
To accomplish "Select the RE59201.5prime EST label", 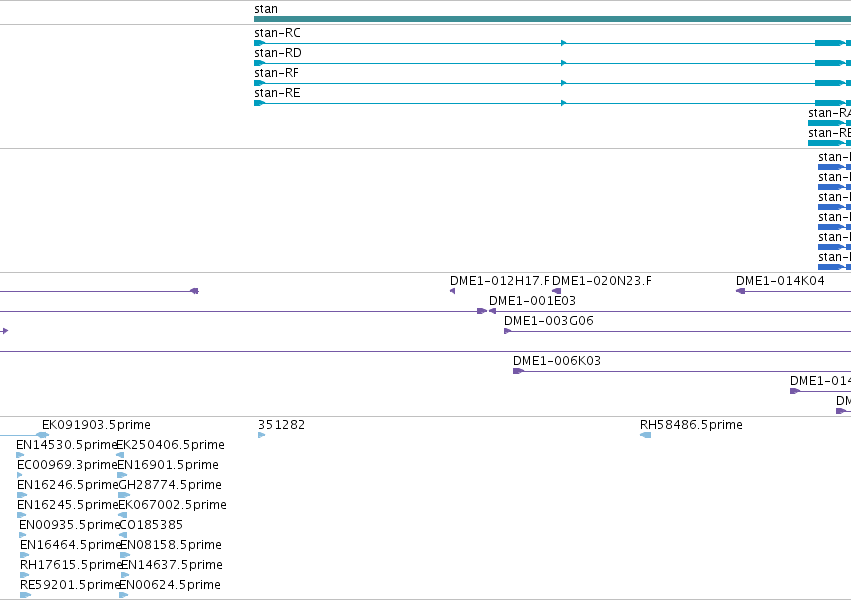I will coord(69,585).
